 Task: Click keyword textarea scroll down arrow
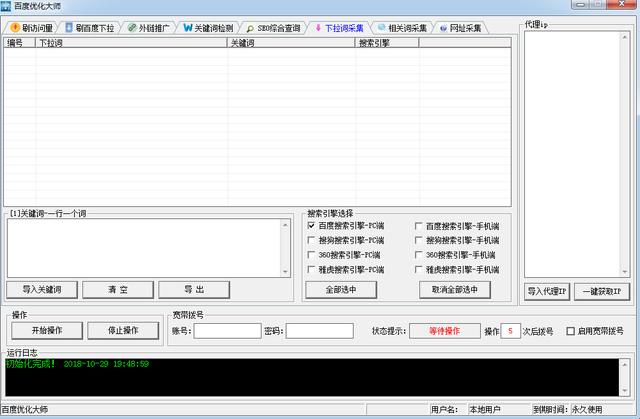pyautogui.click(x=285, y=272)
